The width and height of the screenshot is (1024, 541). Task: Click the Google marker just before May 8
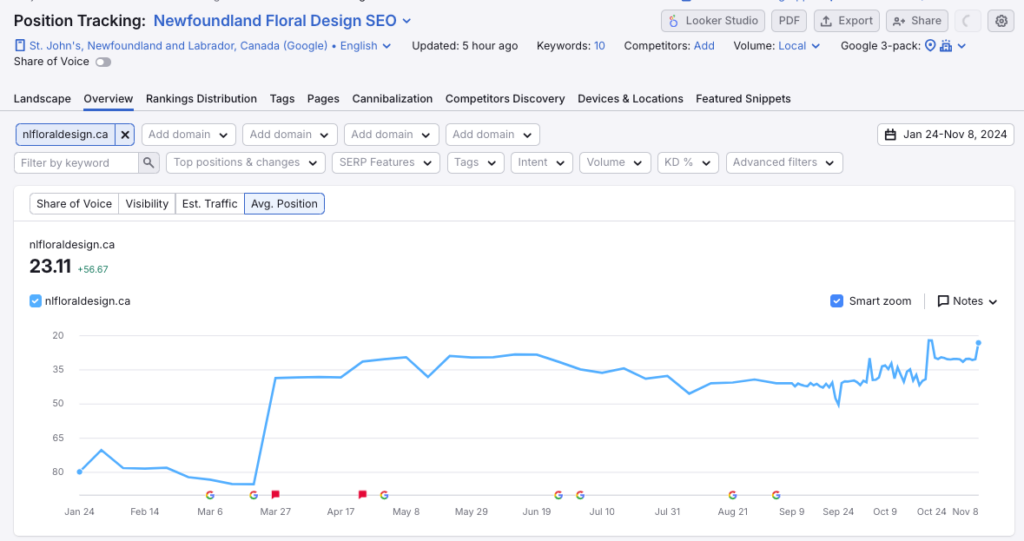[x=384, y=495]
